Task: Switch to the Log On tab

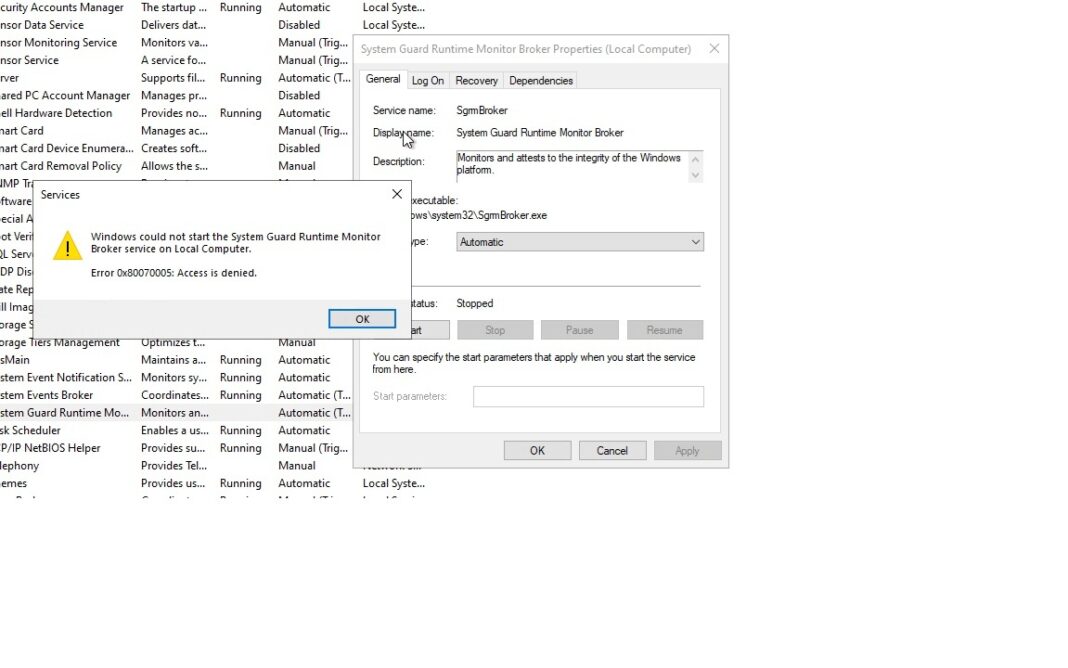Action: [427, 80]
